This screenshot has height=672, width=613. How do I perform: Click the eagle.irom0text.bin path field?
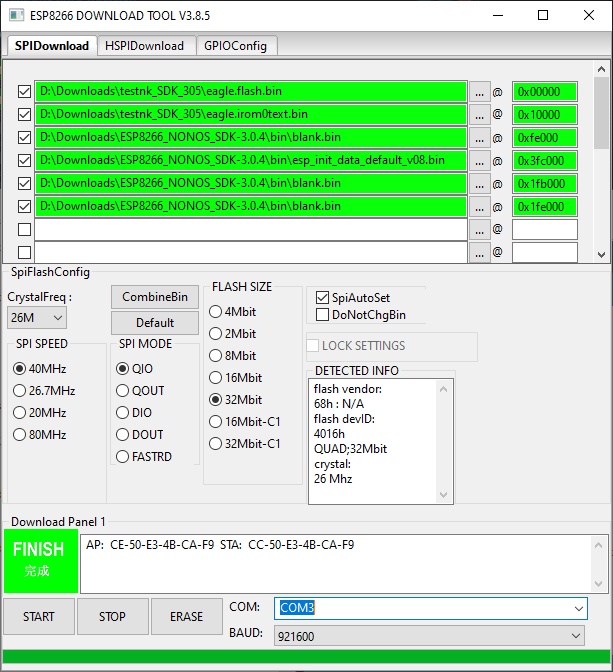(x=251, y=114)
